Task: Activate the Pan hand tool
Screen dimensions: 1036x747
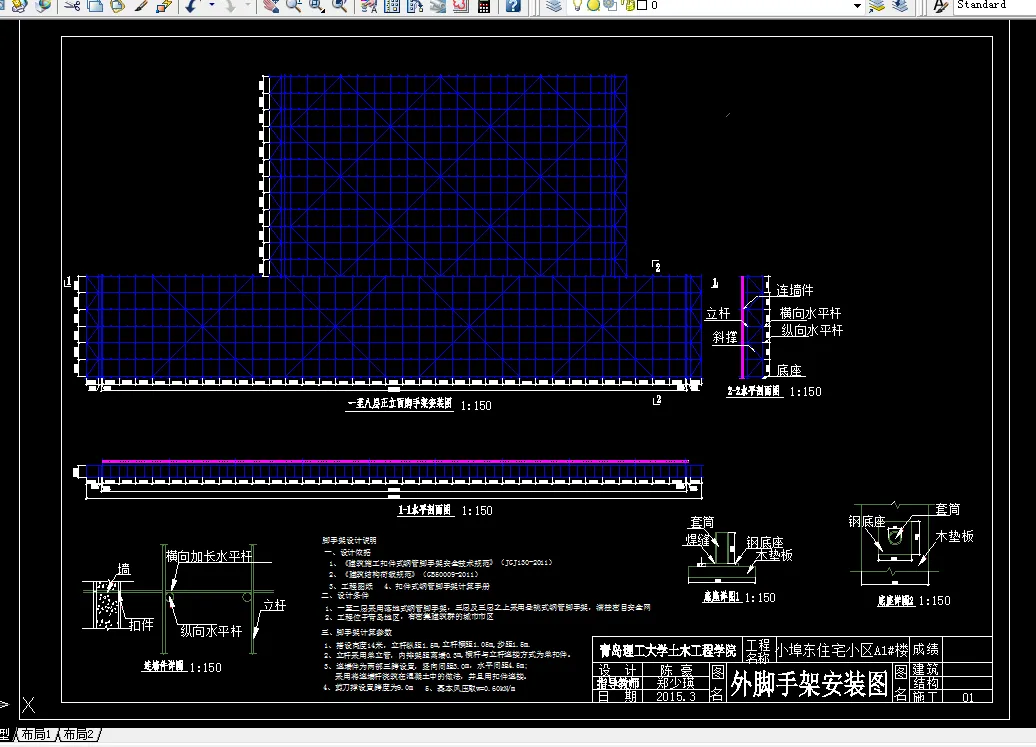Action: [x=270, y=6]
